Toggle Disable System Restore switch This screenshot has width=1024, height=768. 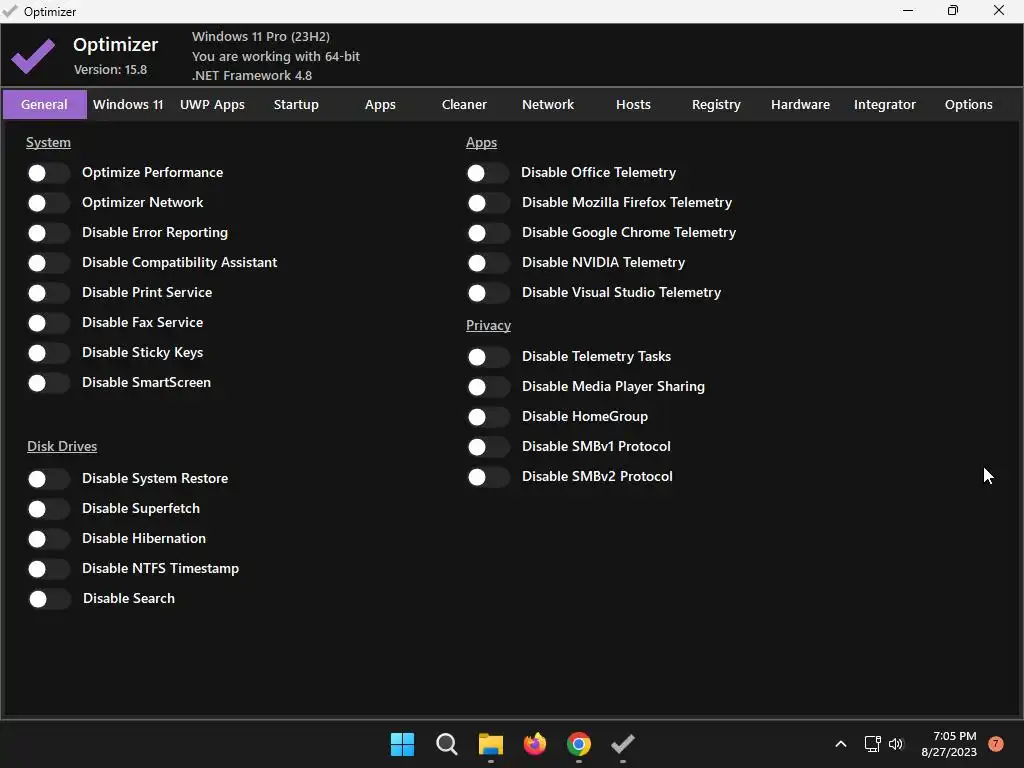click(x=48, y=479)
